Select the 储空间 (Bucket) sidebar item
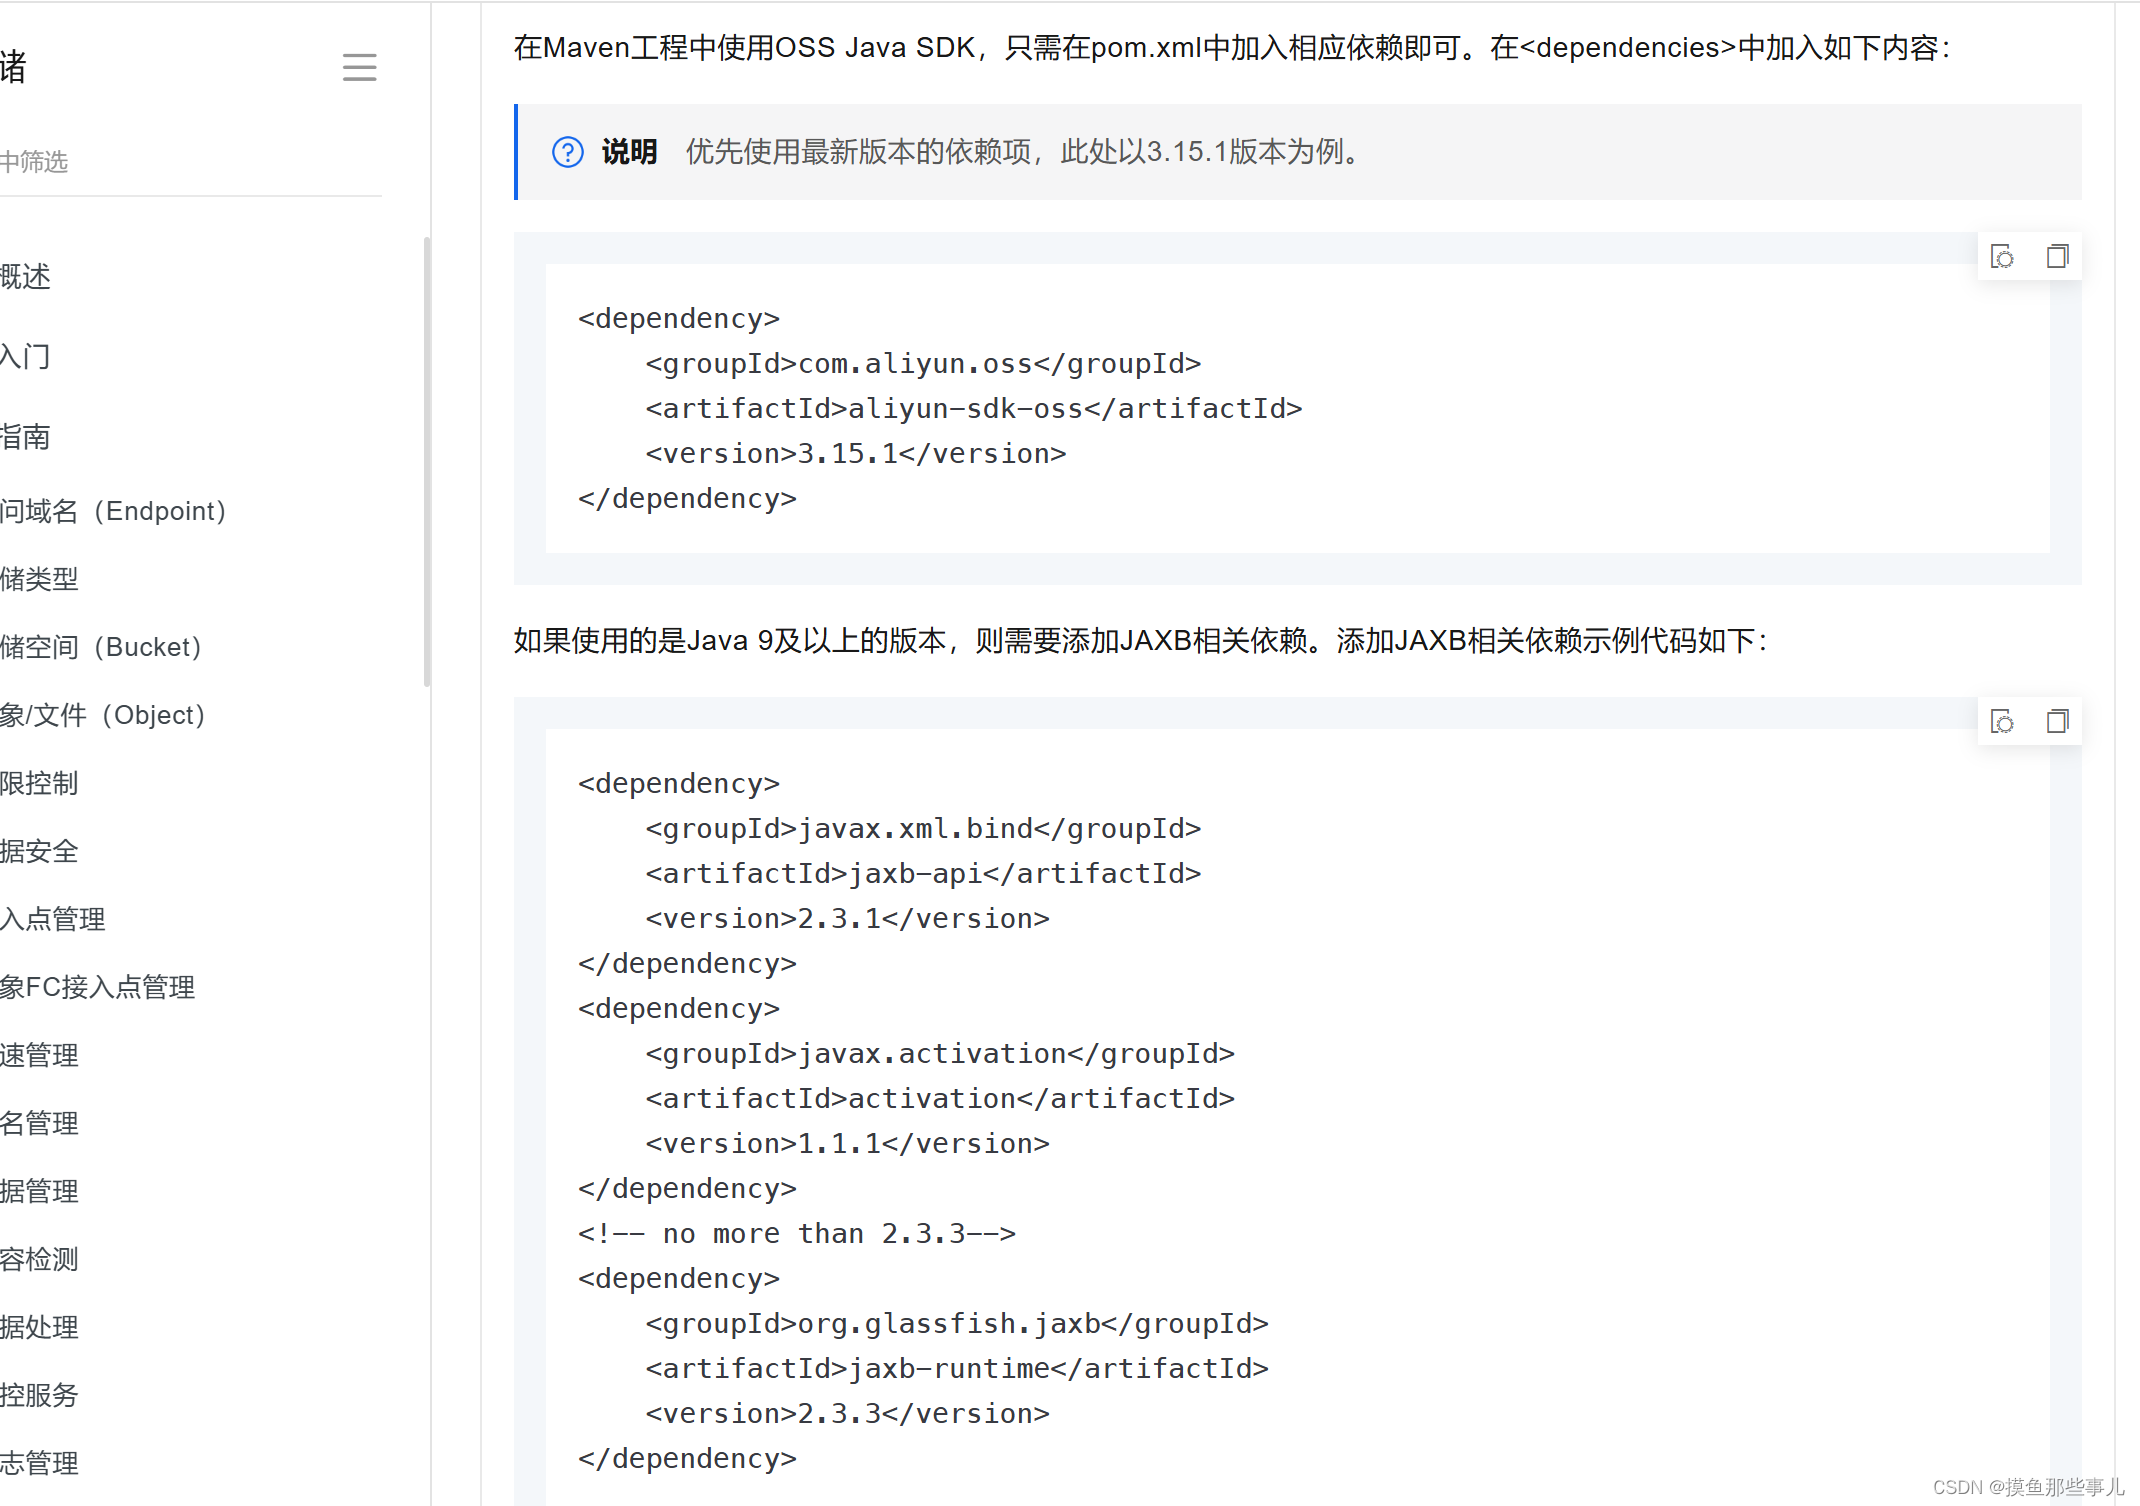 click(101, 647)
